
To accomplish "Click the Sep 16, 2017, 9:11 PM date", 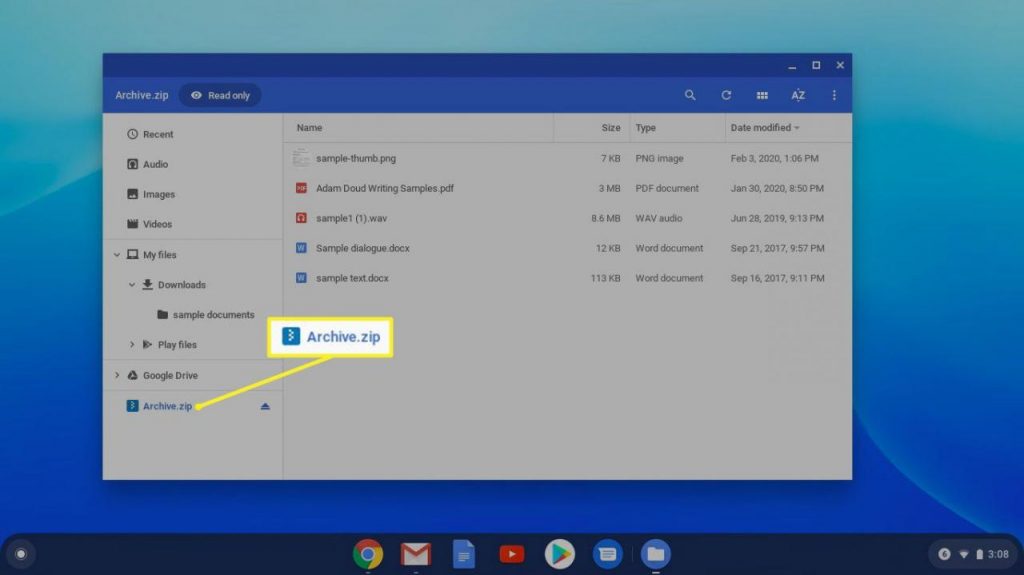I will 777,278.
